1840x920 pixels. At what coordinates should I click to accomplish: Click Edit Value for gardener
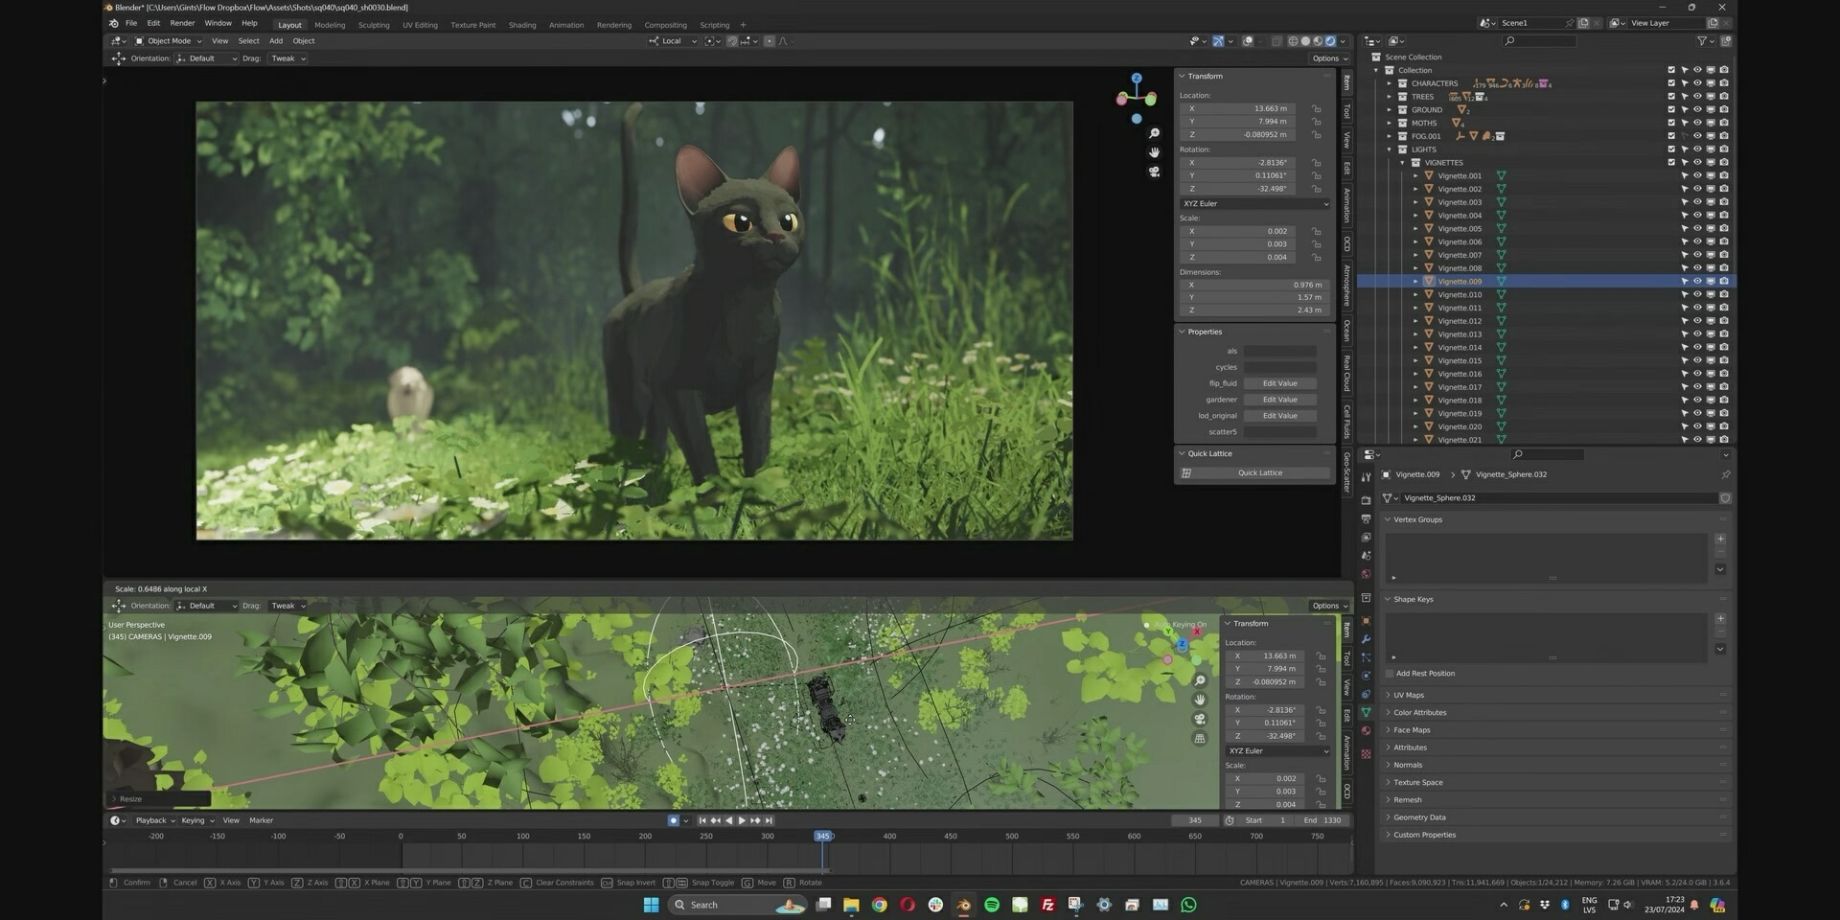(x=1279, y=399)
